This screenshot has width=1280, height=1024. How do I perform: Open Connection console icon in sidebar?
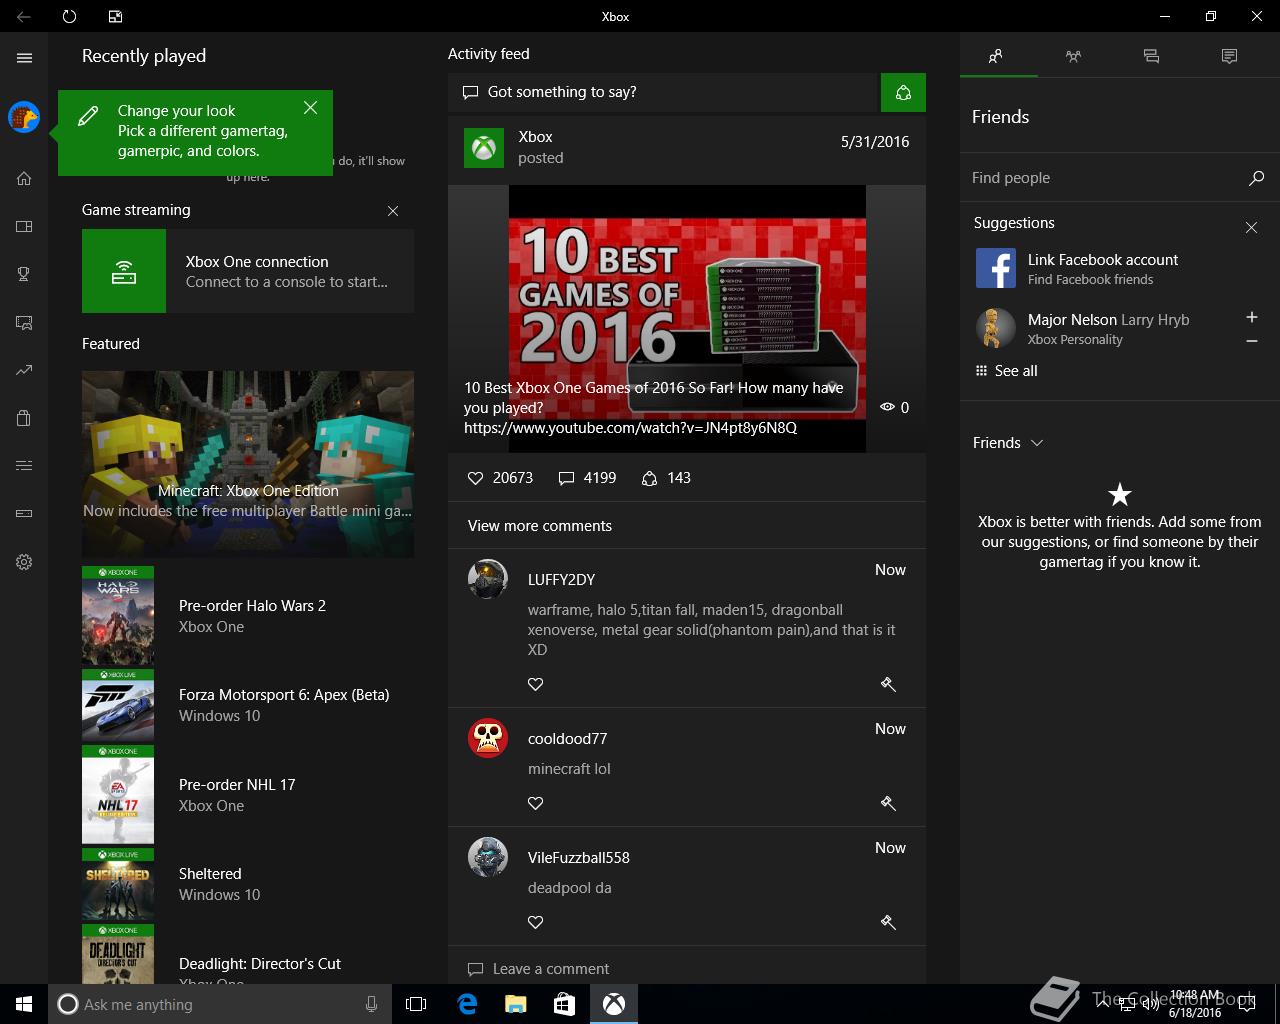(24, 514)
